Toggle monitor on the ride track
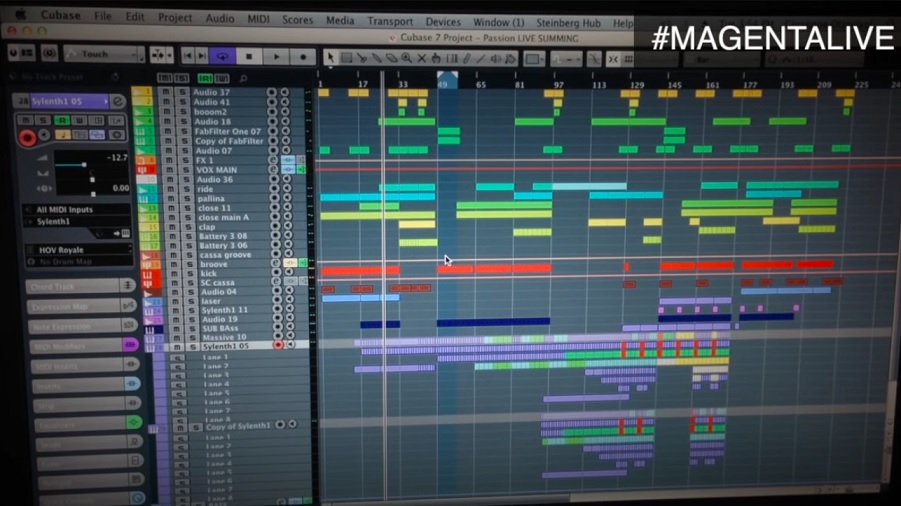 click(287, 189)
